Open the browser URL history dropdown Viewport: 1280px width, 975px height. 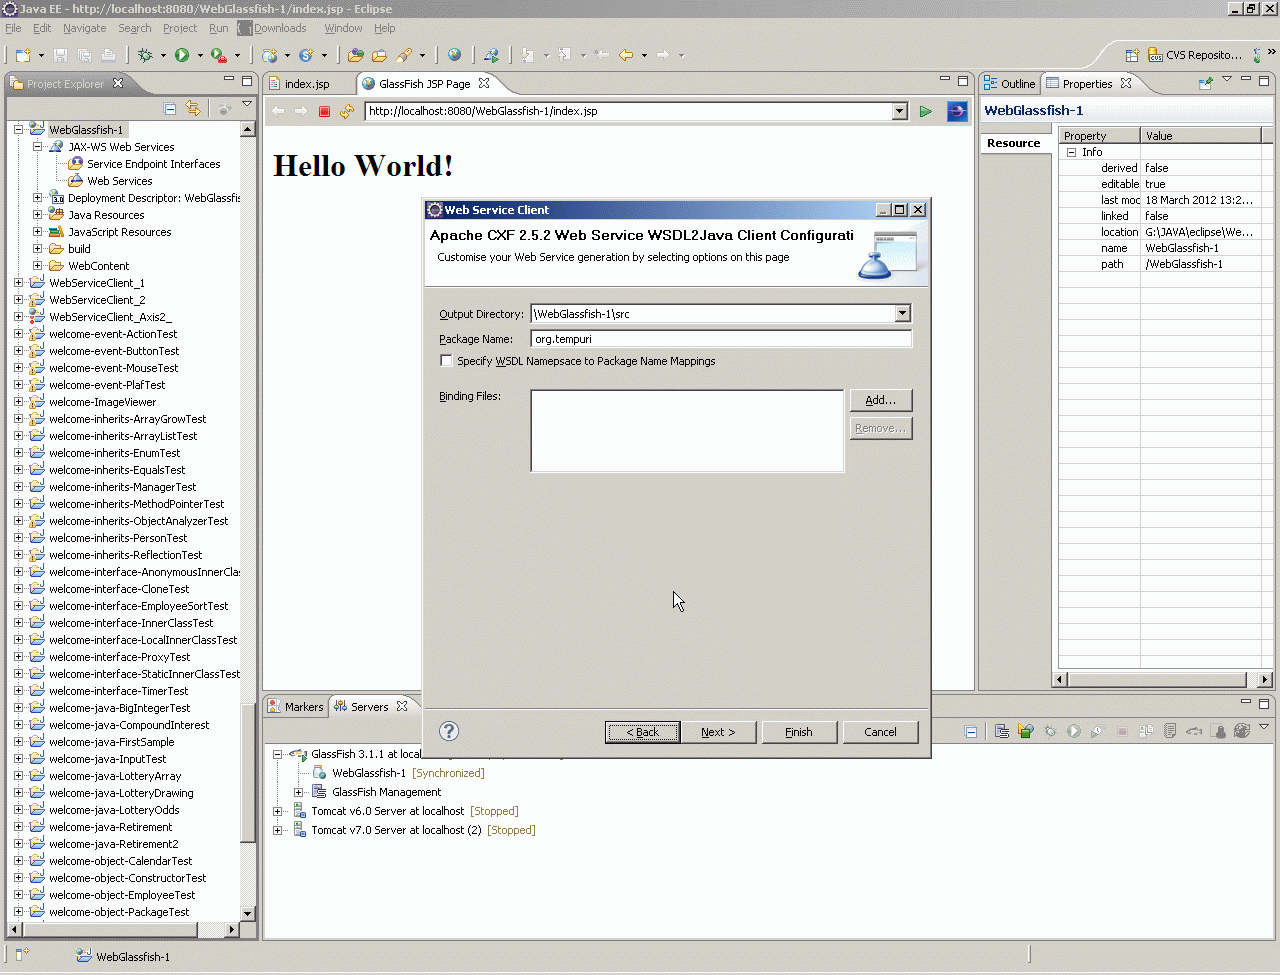point(899,111)
